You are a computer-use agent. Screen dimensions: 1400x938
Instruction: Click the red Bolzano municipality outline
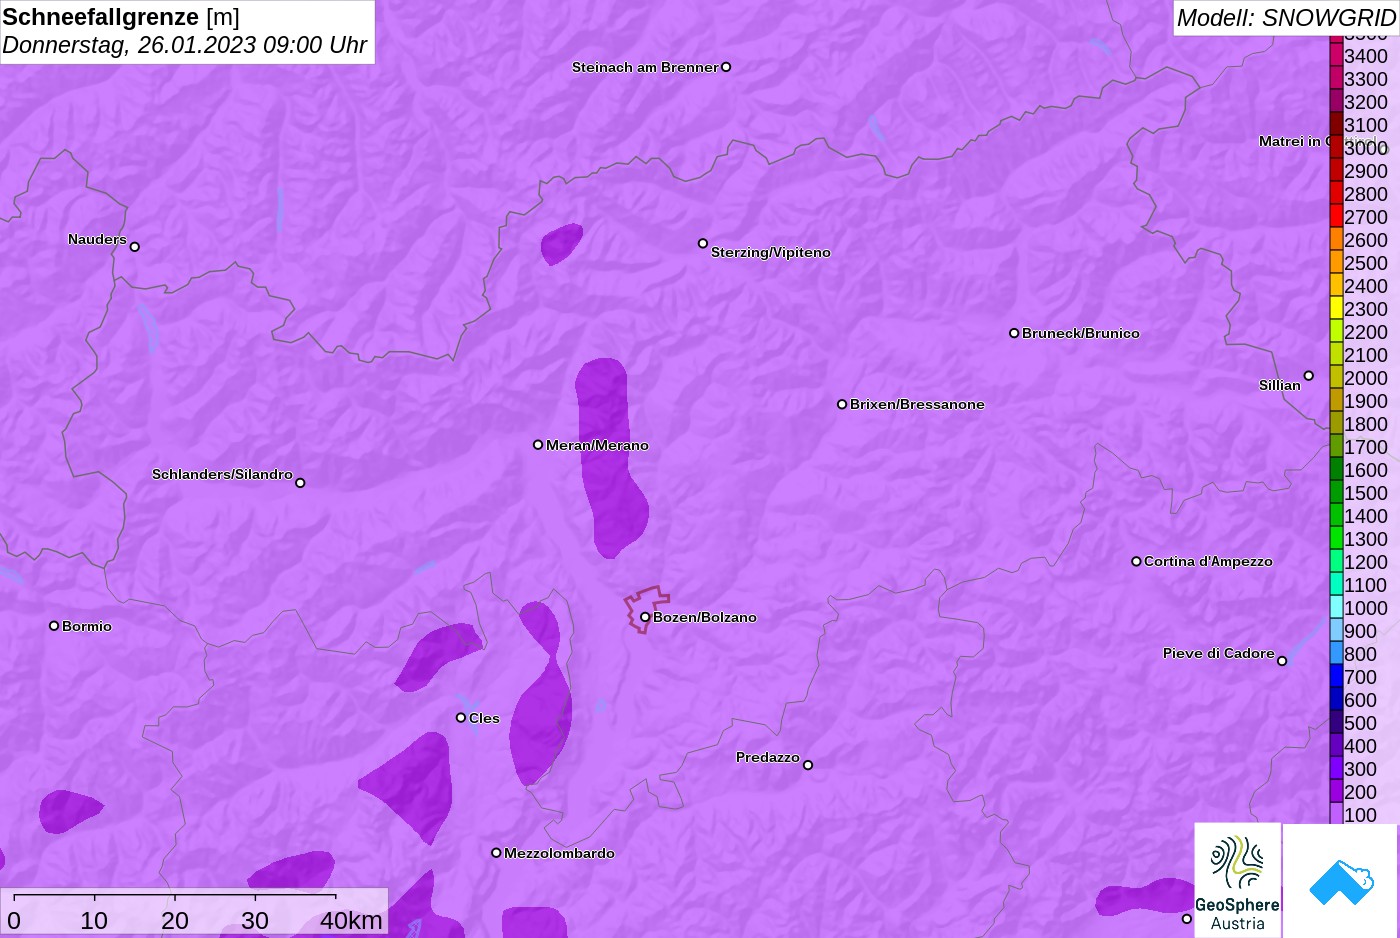tap(647, 608)
